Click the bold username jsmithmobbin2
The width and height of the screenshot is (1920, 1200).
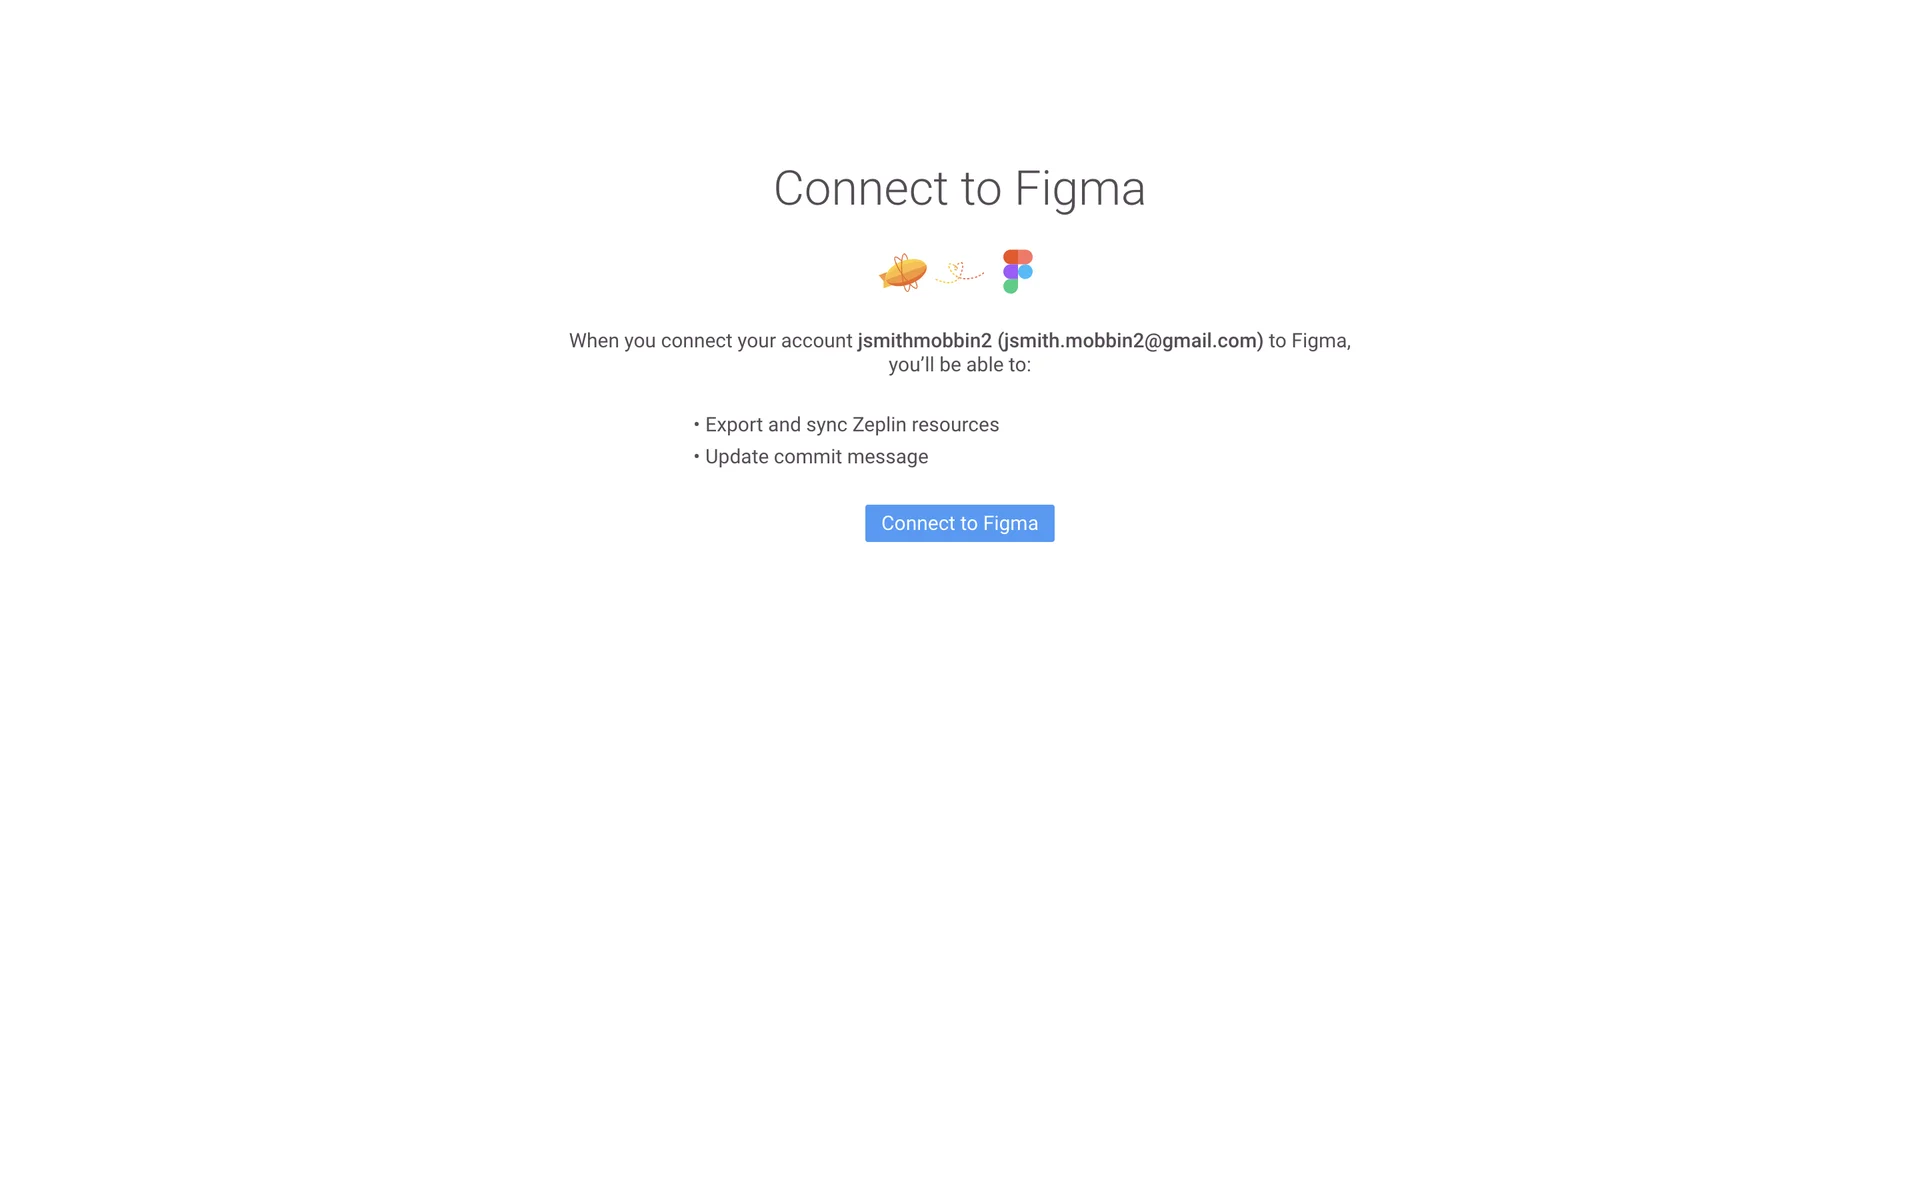[x=925, y=341]
